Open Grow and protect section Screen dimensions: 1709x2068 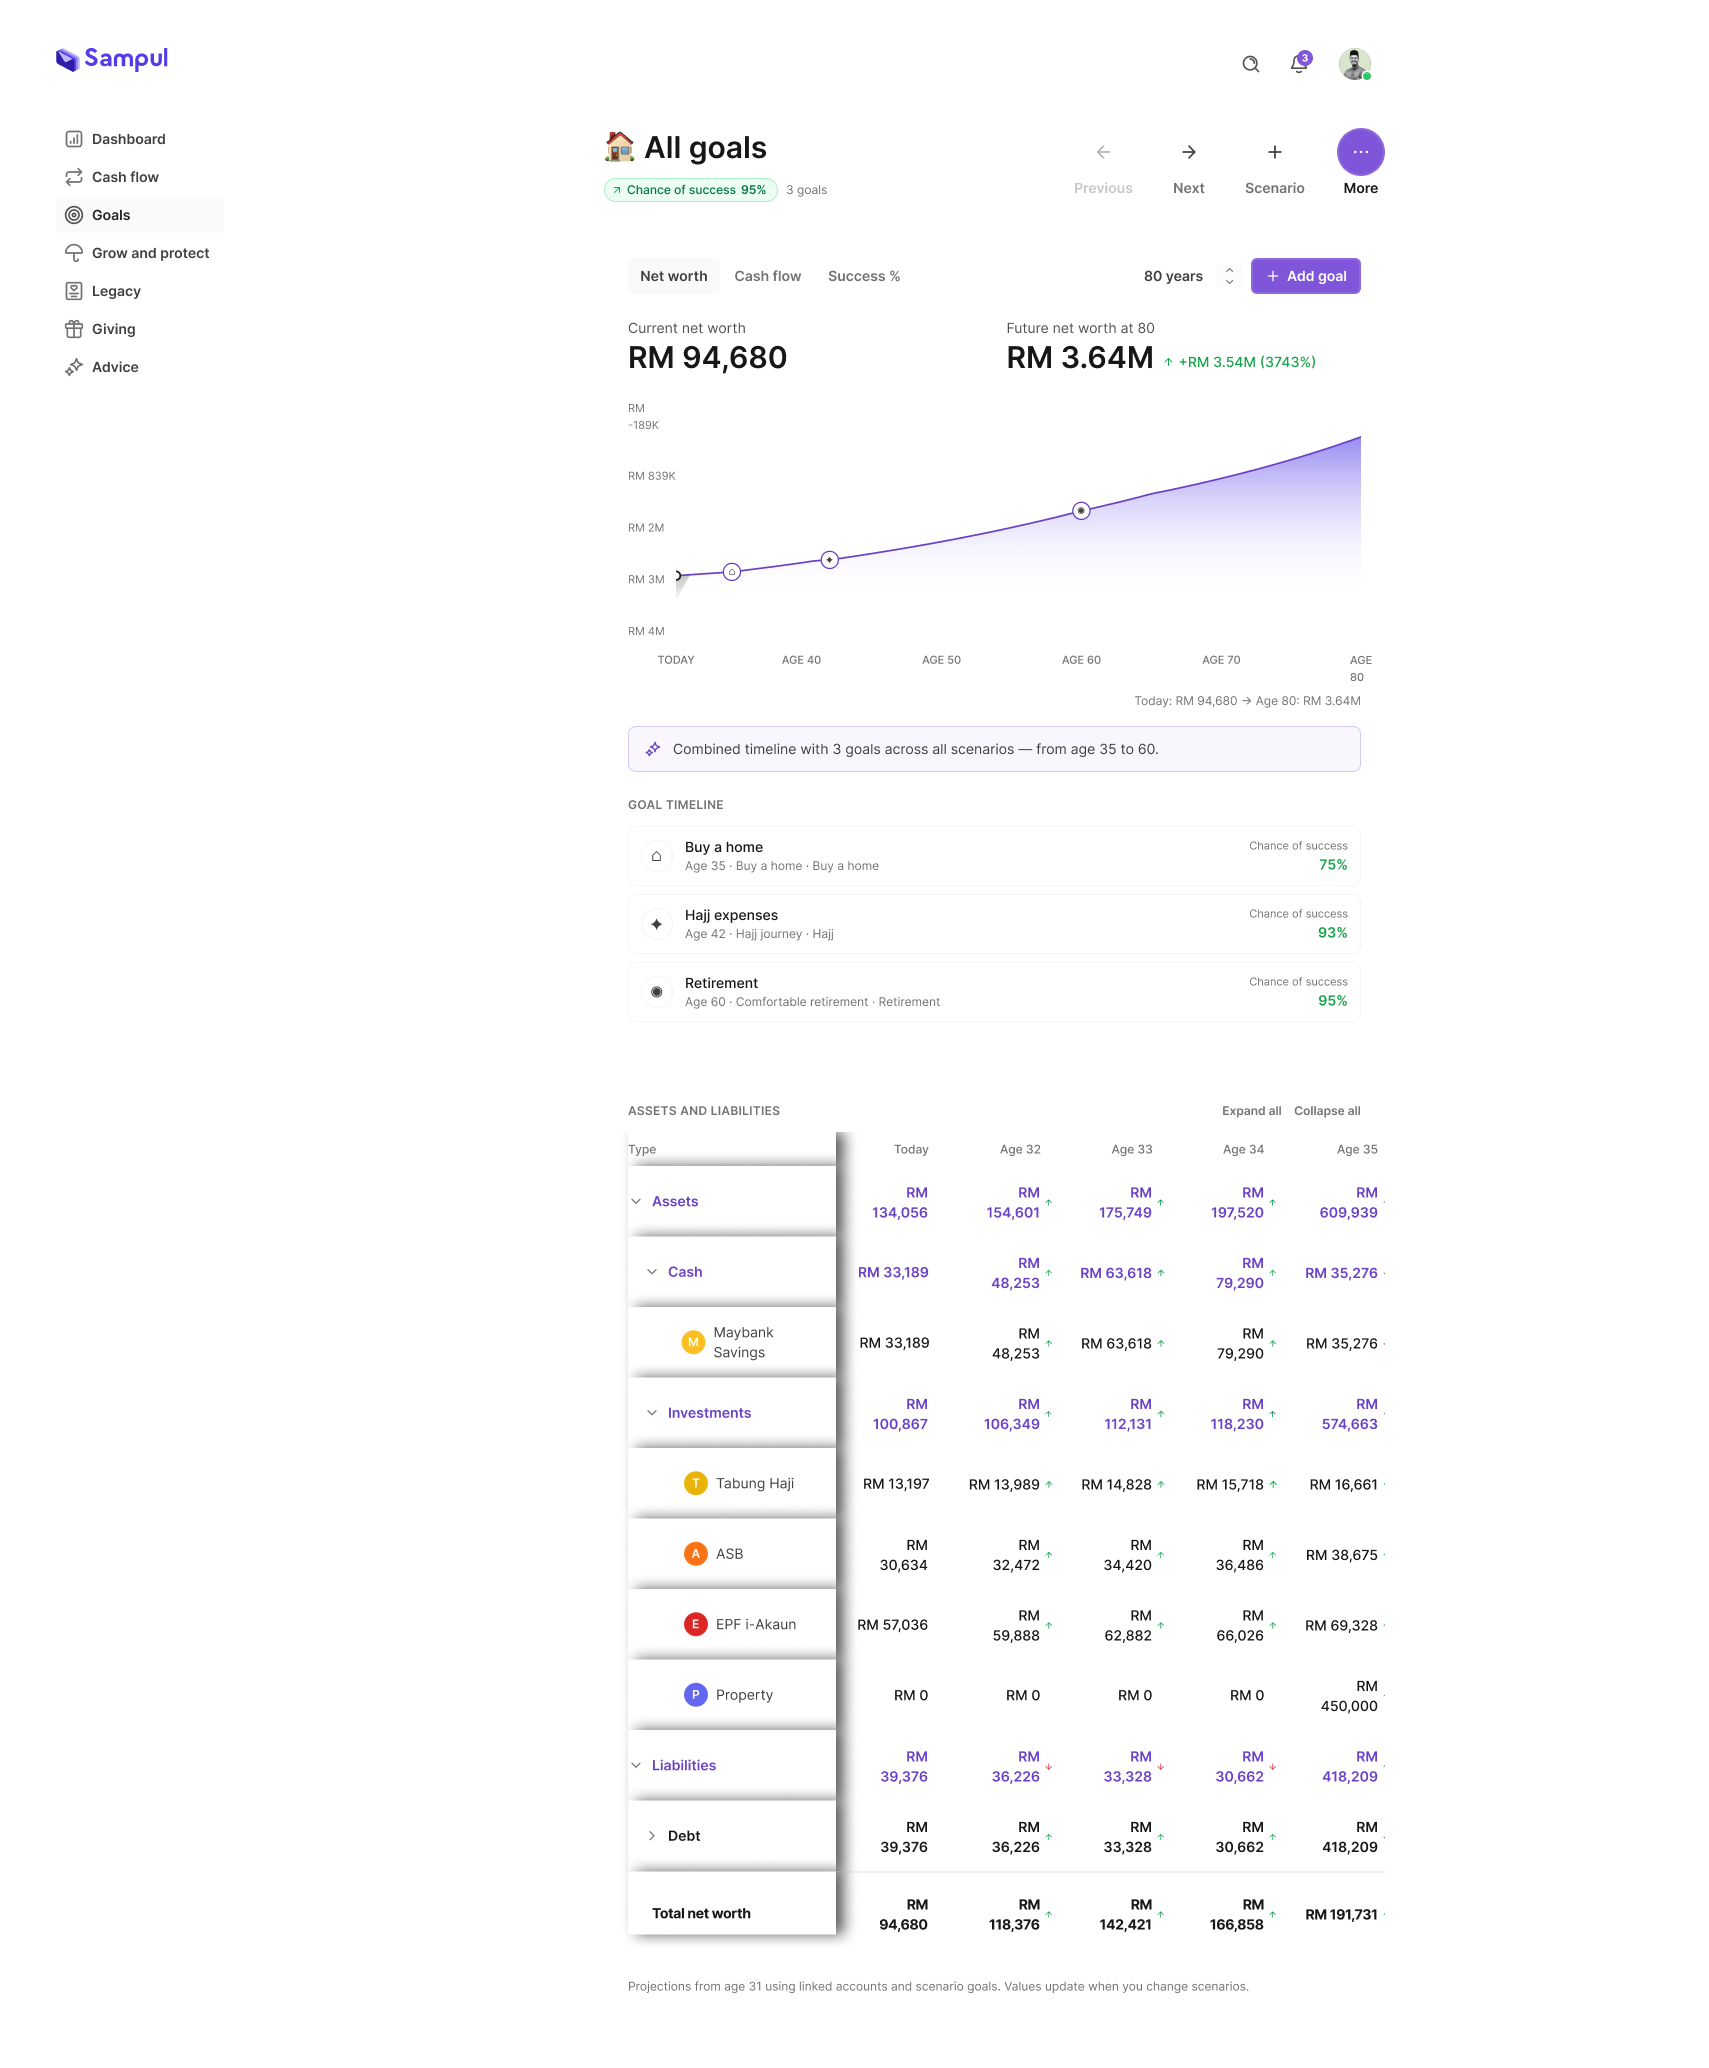pos(140,253)
